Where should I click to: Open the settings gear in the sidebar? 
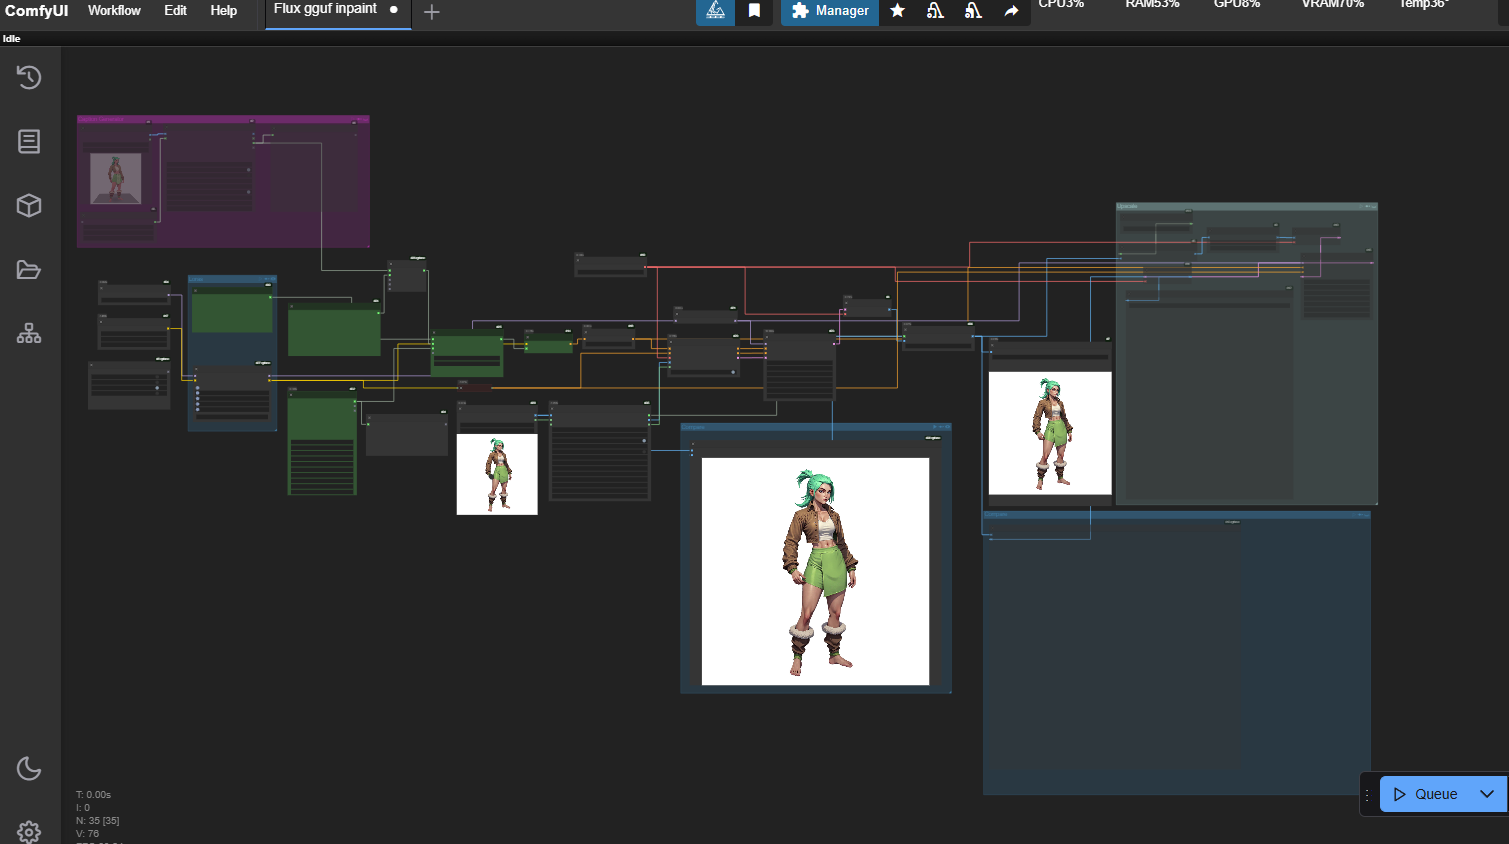(29, 831)
